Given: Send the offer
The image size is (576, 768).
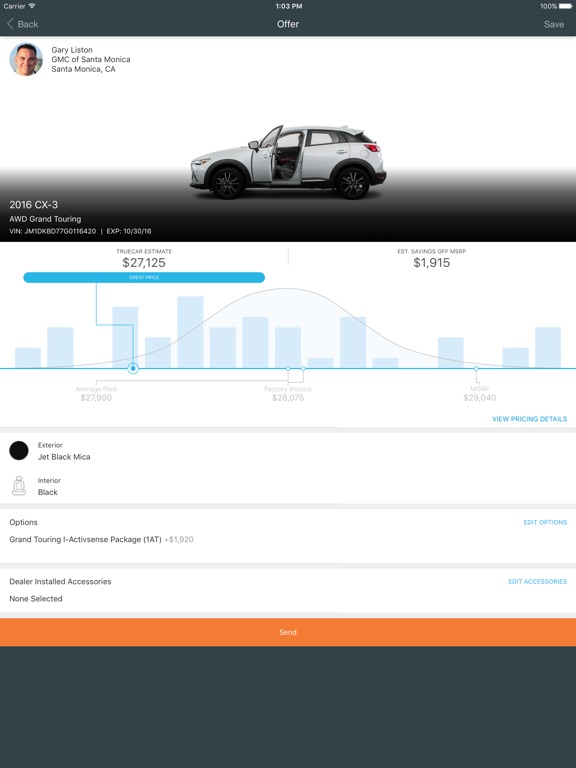Looking at the screenshot, I should coord(288,632).
